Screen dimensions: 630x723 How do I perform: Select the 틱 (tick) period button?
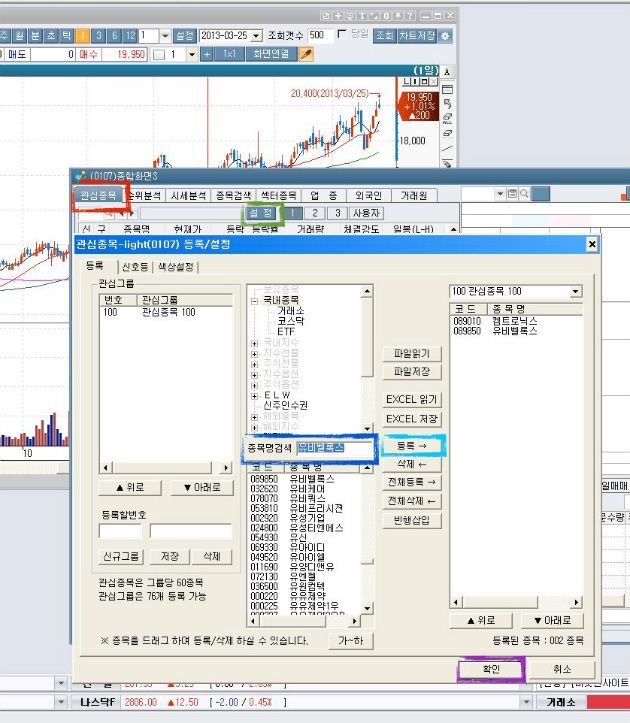[67, 36]
